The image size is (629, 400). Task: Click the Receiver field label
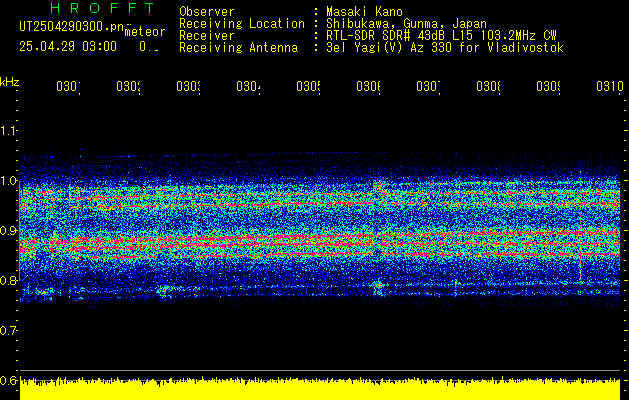[207, 36]
